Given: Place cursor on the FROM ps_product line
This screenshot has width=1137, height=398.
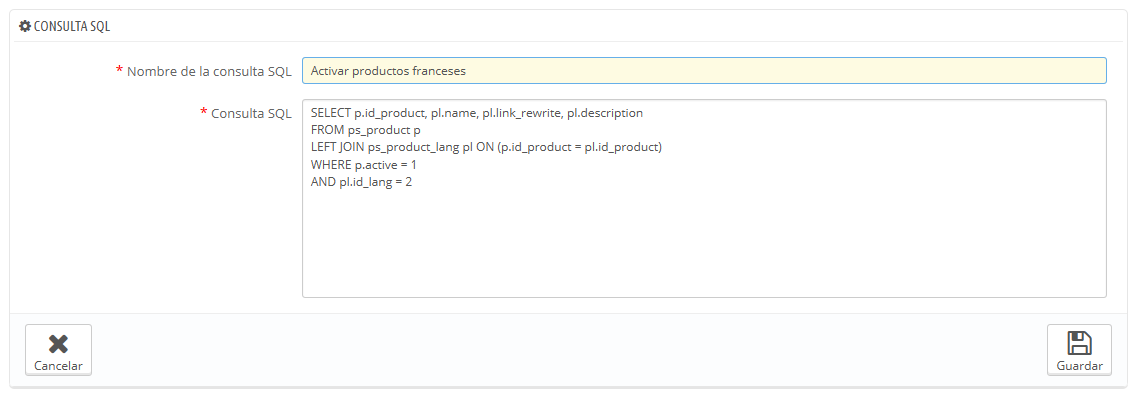Looking at the screenshot, I should (365, 130).
